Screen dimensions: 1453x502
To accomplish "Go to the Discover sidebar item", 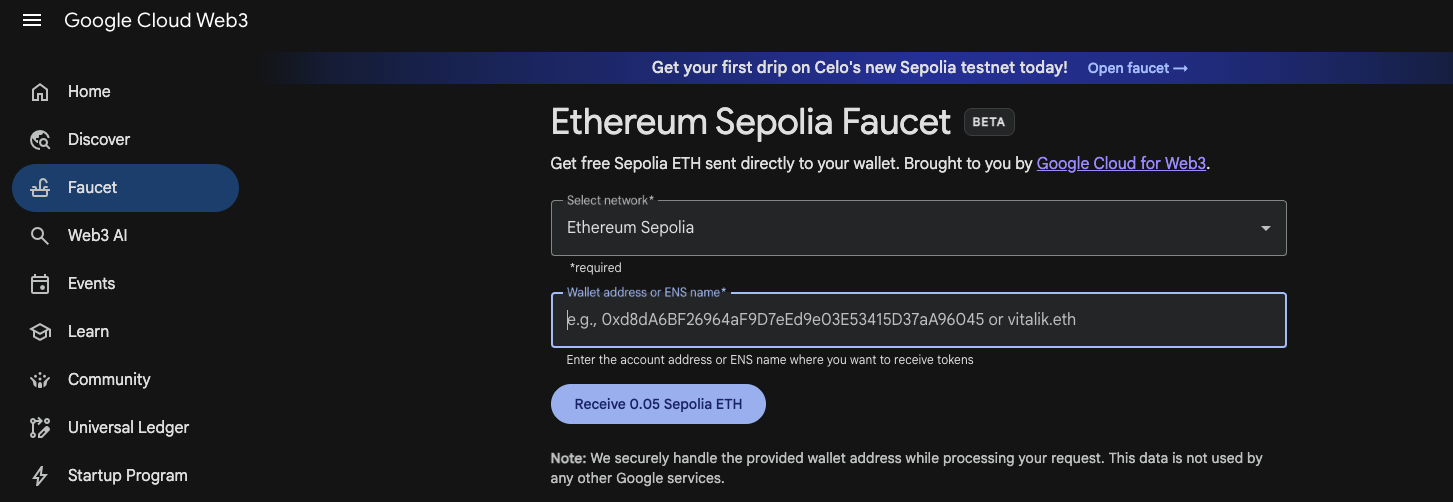I will click(x=99, y=140).
